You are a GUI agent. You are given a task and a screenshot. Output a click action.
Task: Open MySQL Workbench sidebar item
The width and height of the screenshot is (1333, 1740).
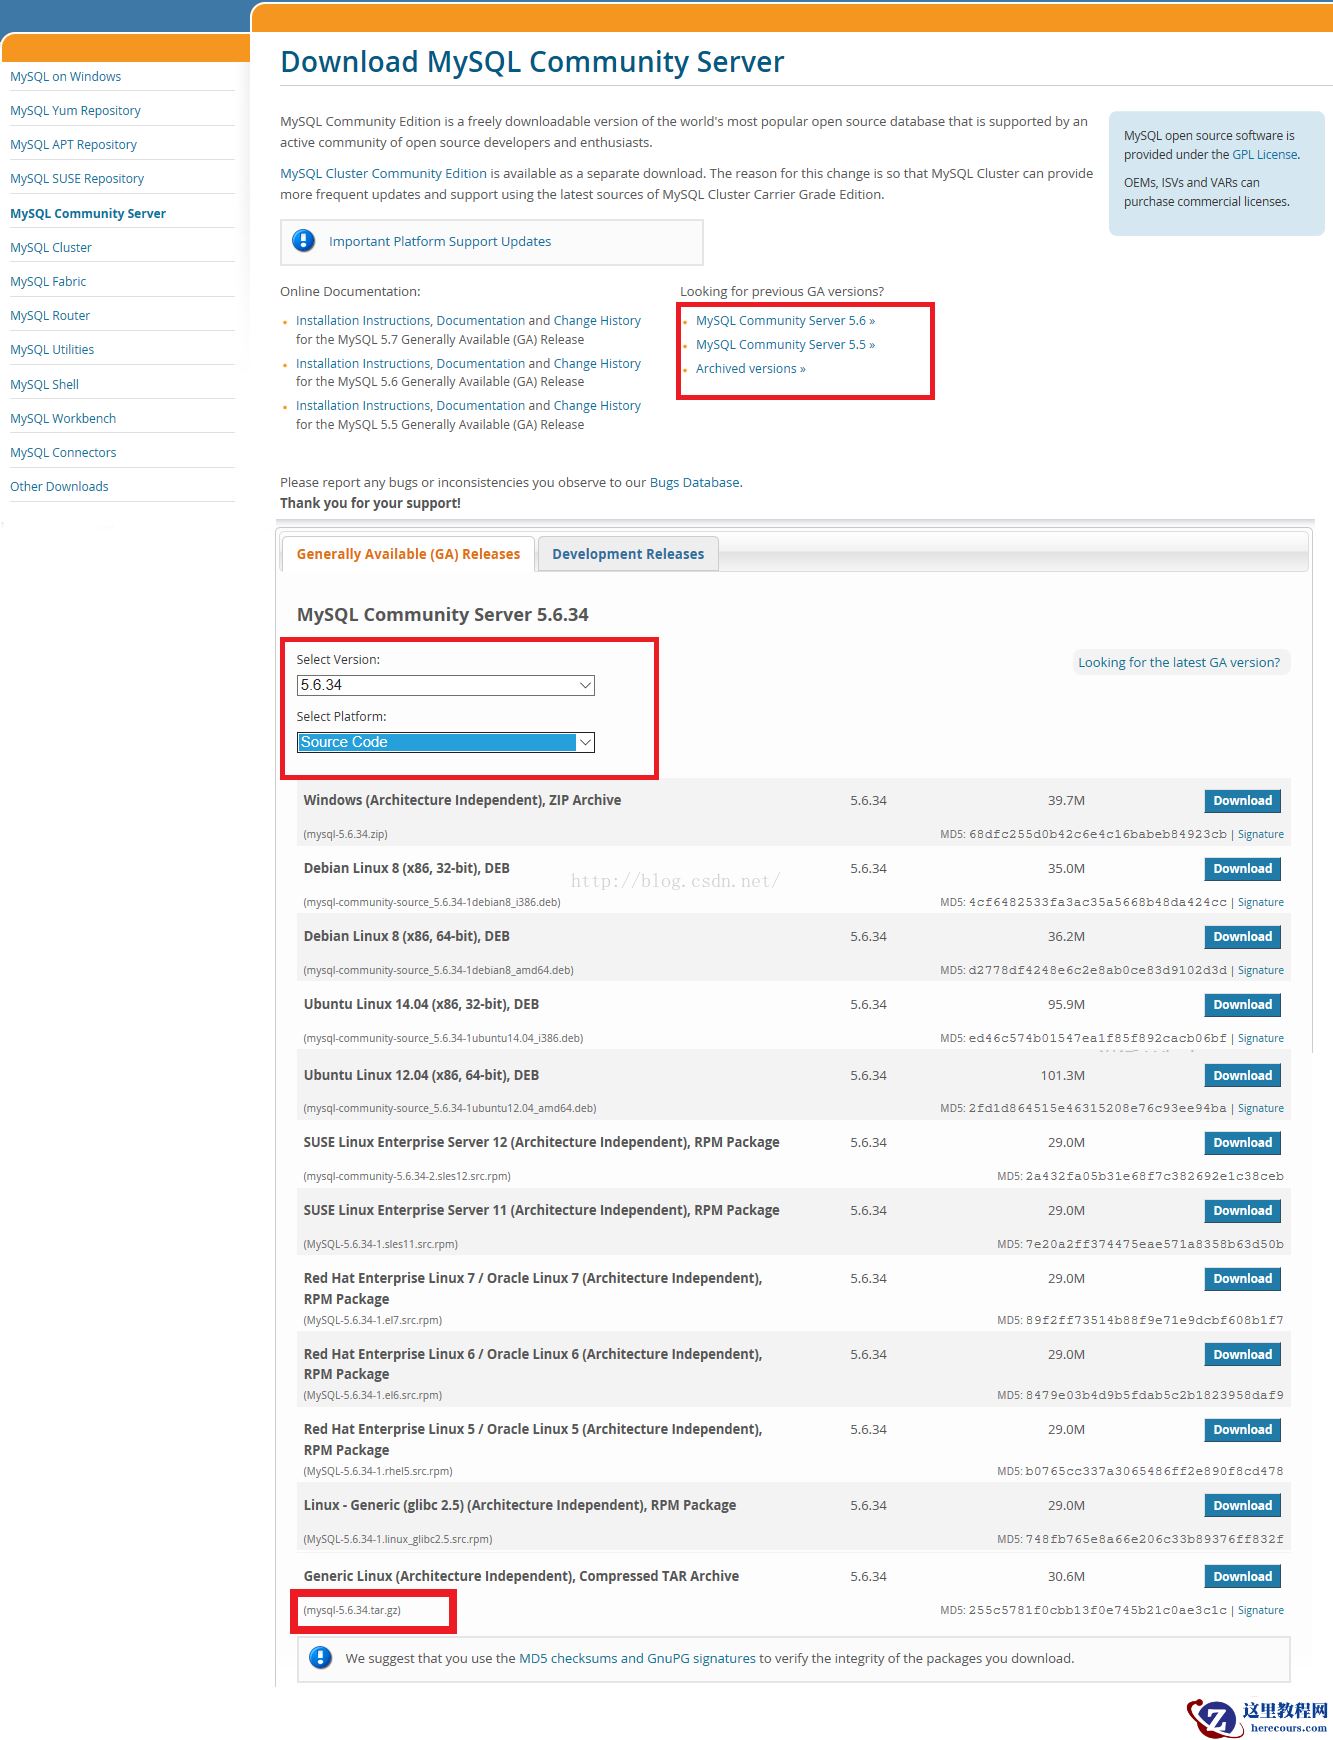click(63, 419)
